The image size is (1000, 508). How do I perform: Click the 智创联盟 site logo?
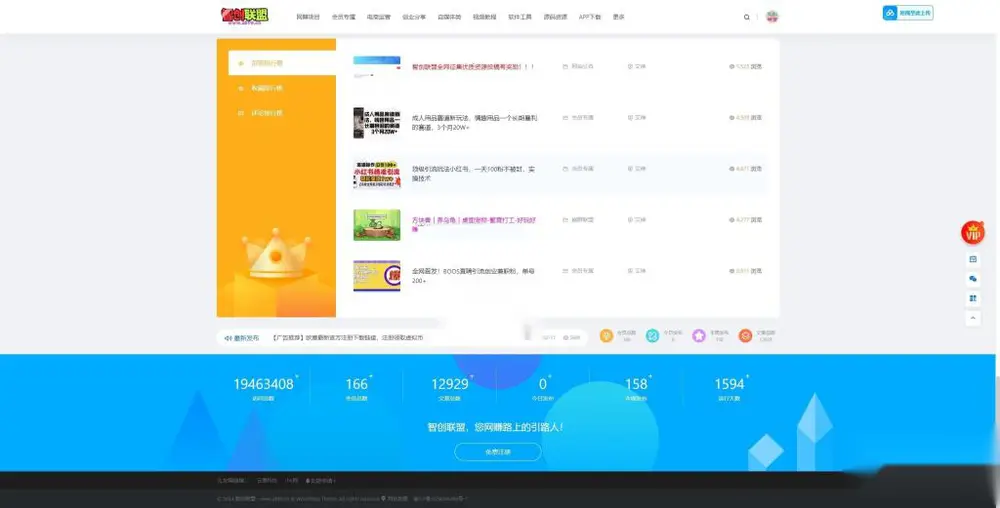pos(245,16)
